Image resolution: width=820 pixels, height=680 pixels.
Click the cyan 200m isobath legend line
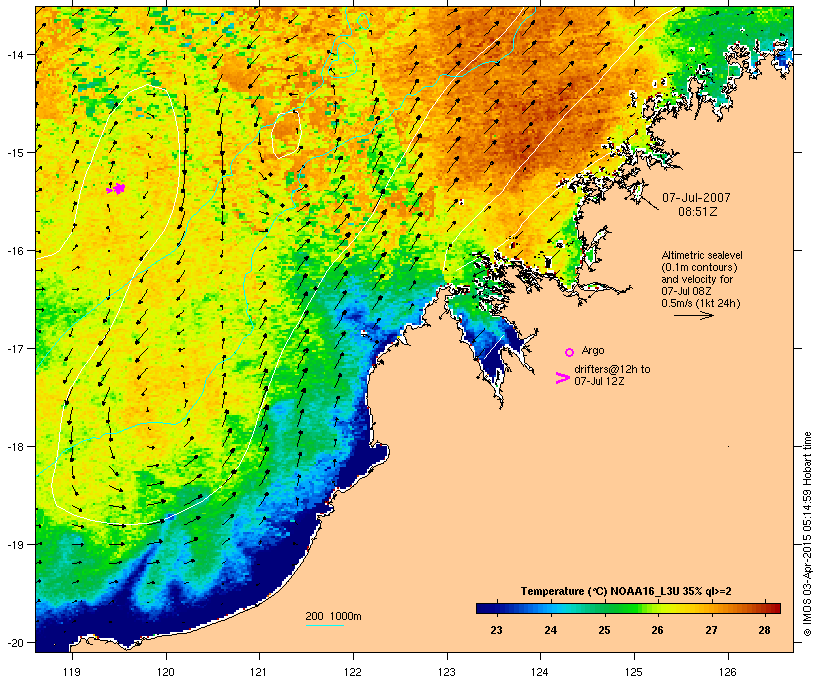[x=324, y=625]
